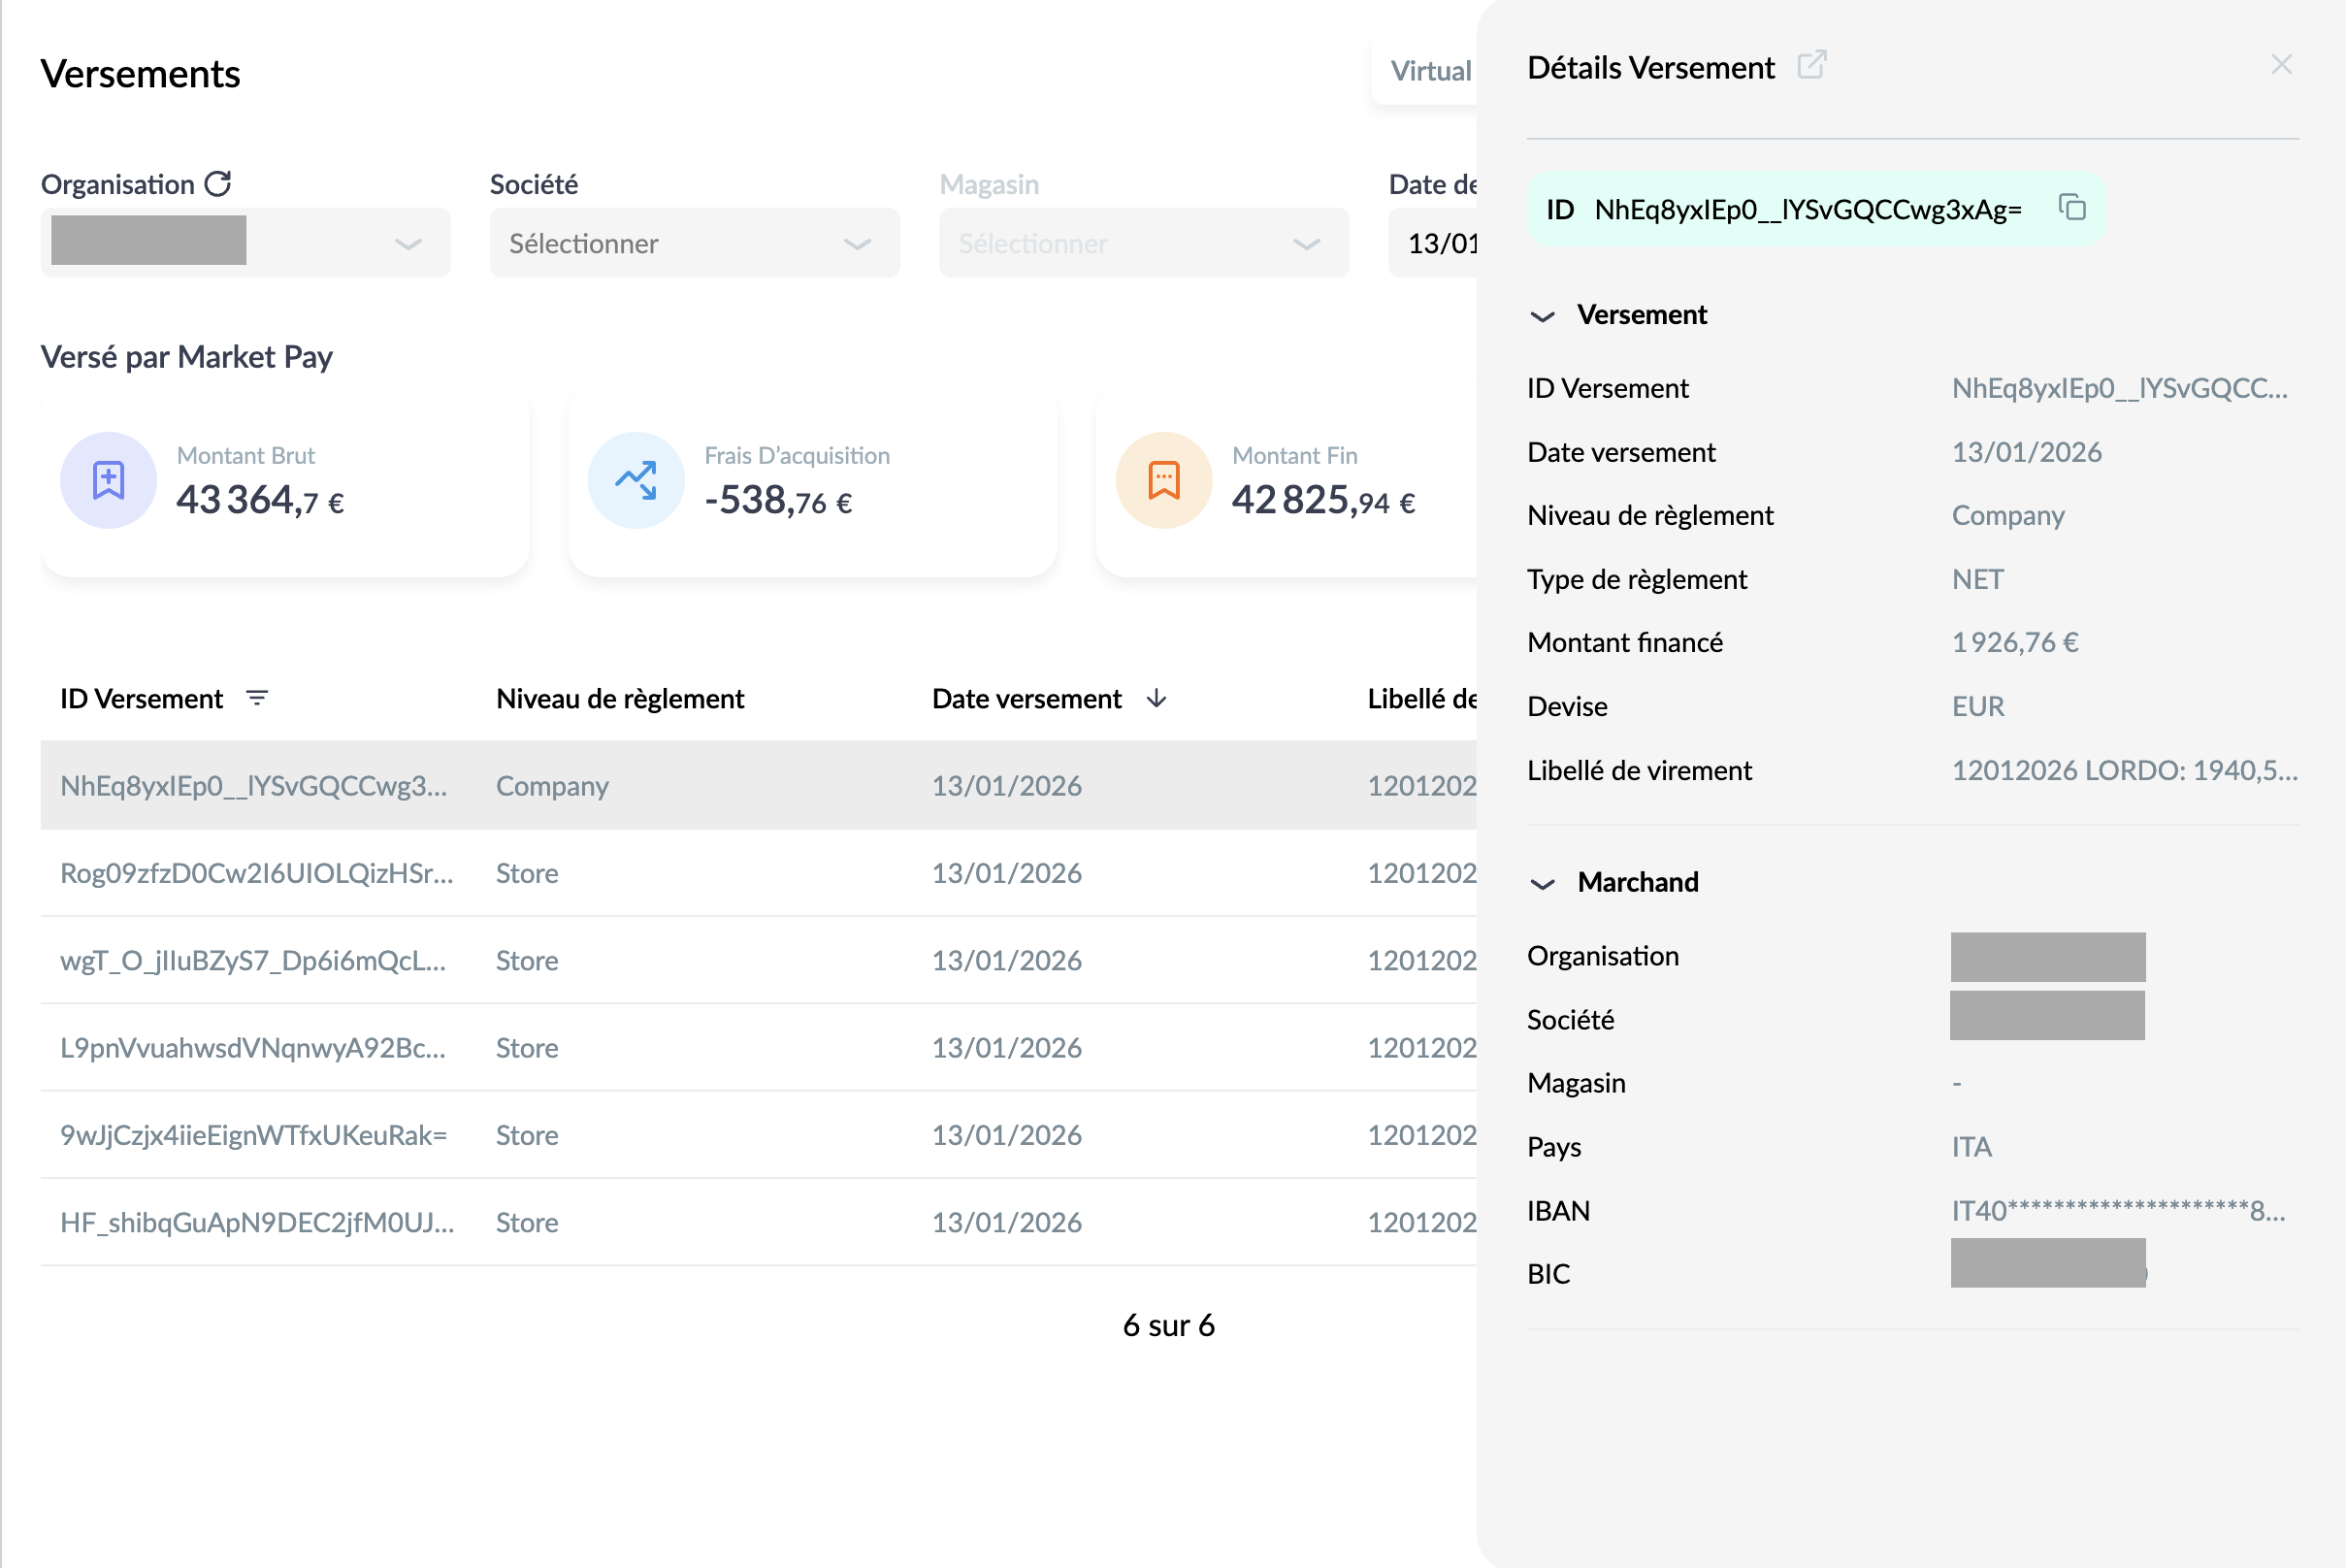Collapse the Marchand section
This screenshot has height=1568, width=2346.
1542,884
